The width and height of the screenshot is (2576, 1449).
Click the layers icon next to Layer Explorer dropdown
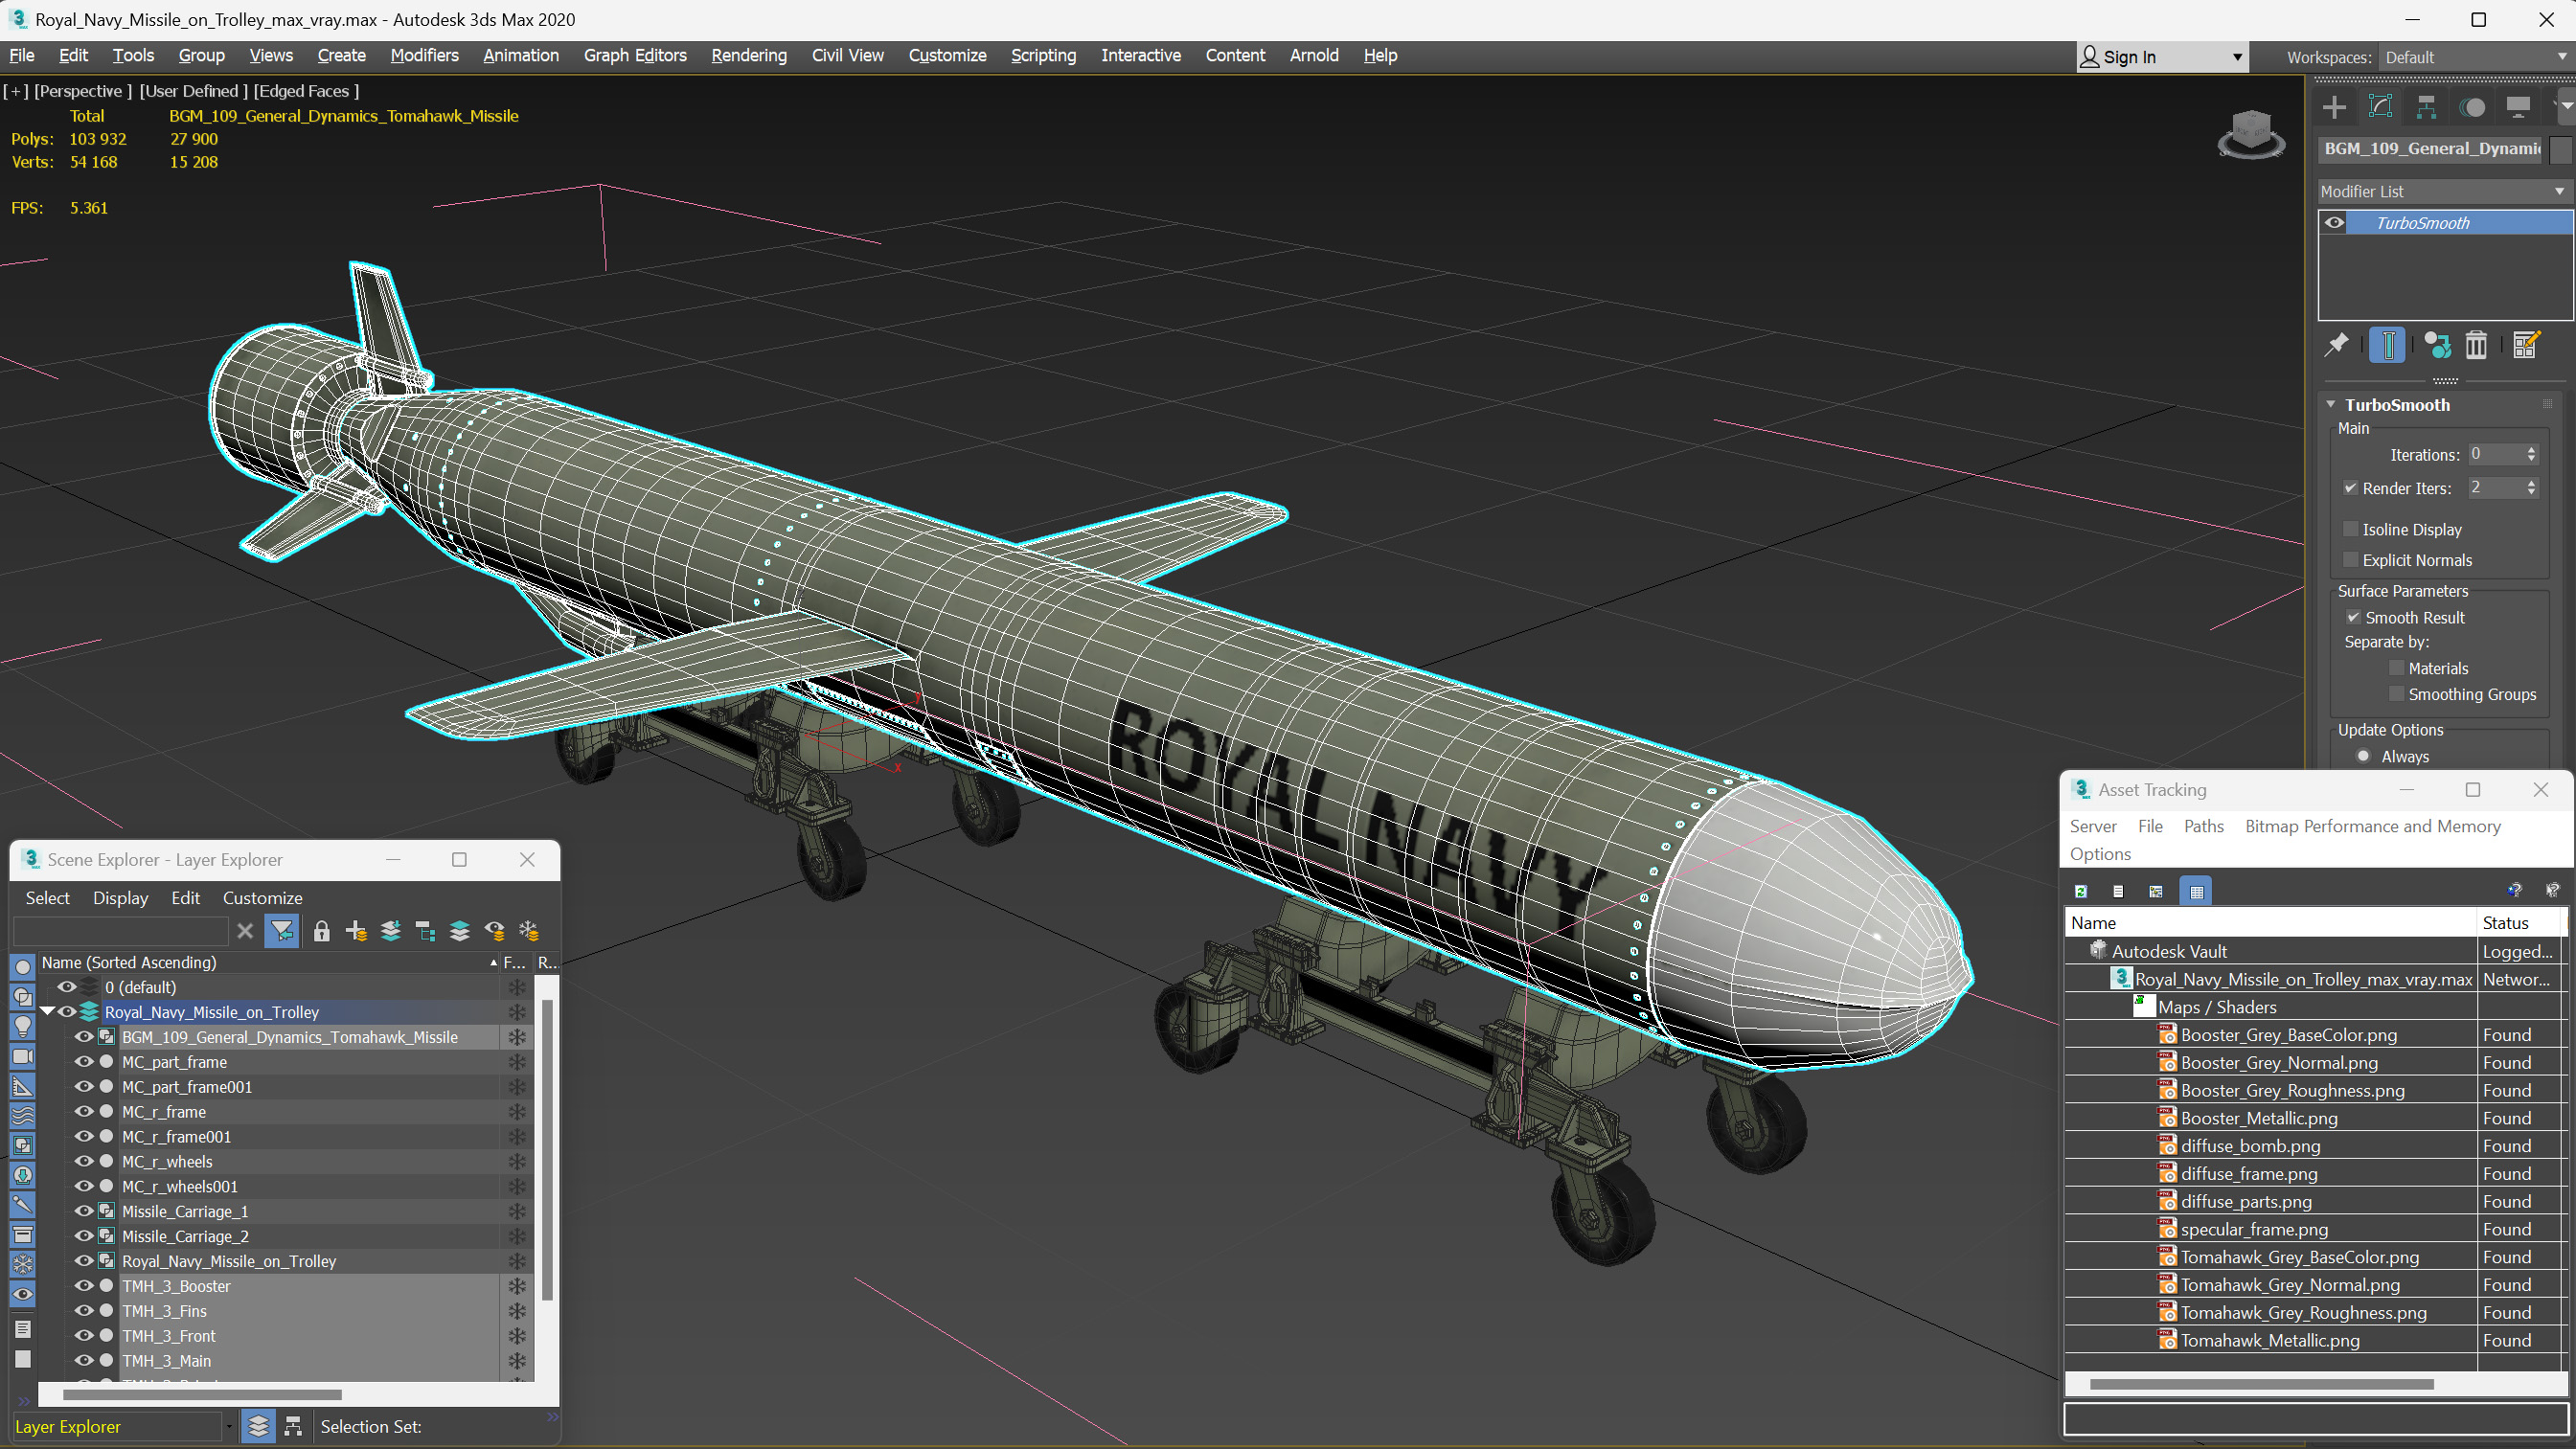click(258, 1426)
